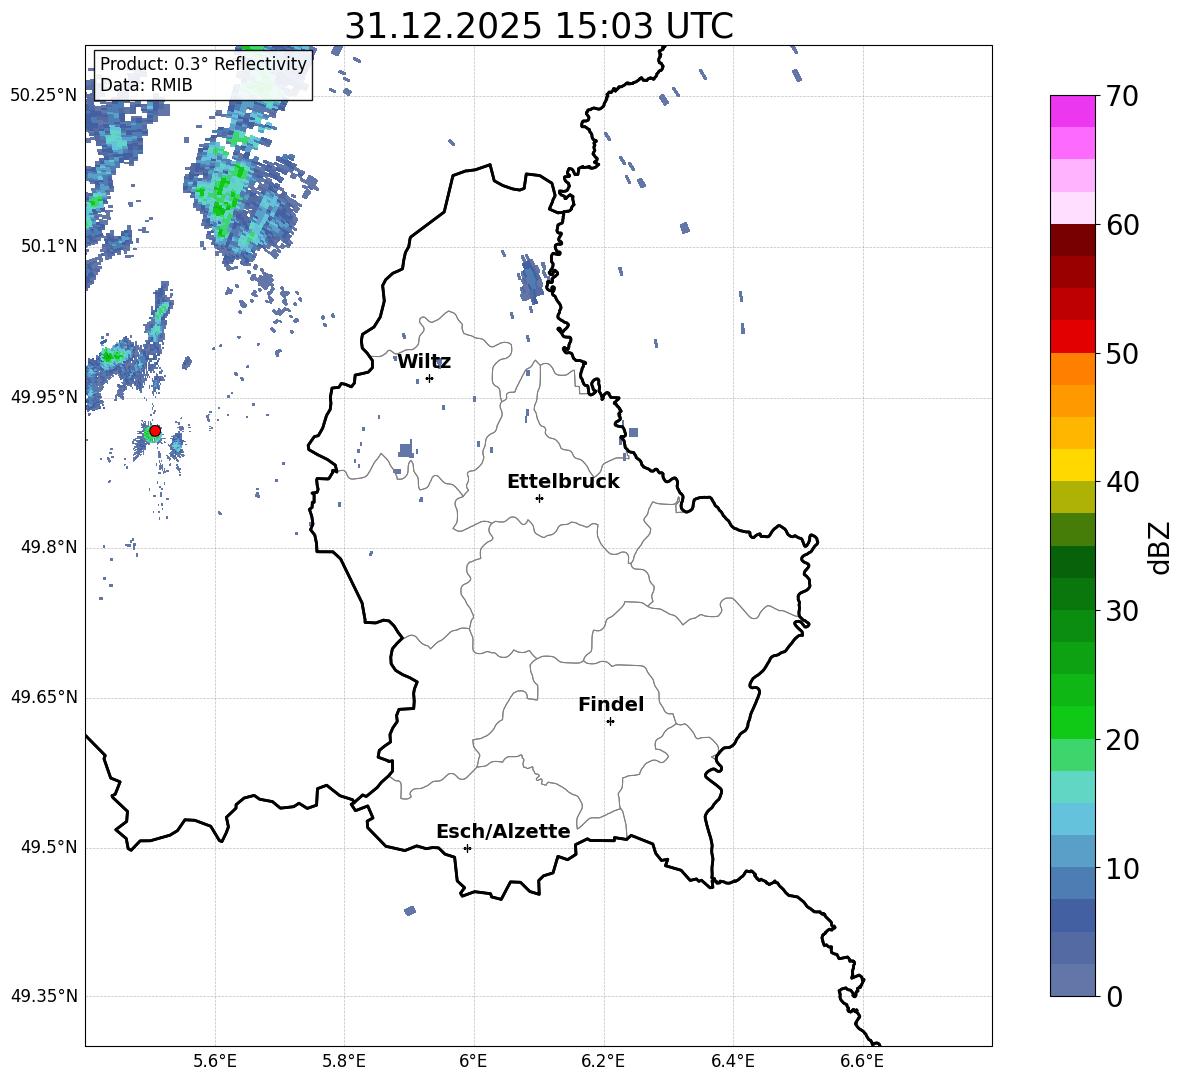Click the 50.1°N latitude label
The height and width of the screenshot is (1081, 1184).
coord(49,246)
